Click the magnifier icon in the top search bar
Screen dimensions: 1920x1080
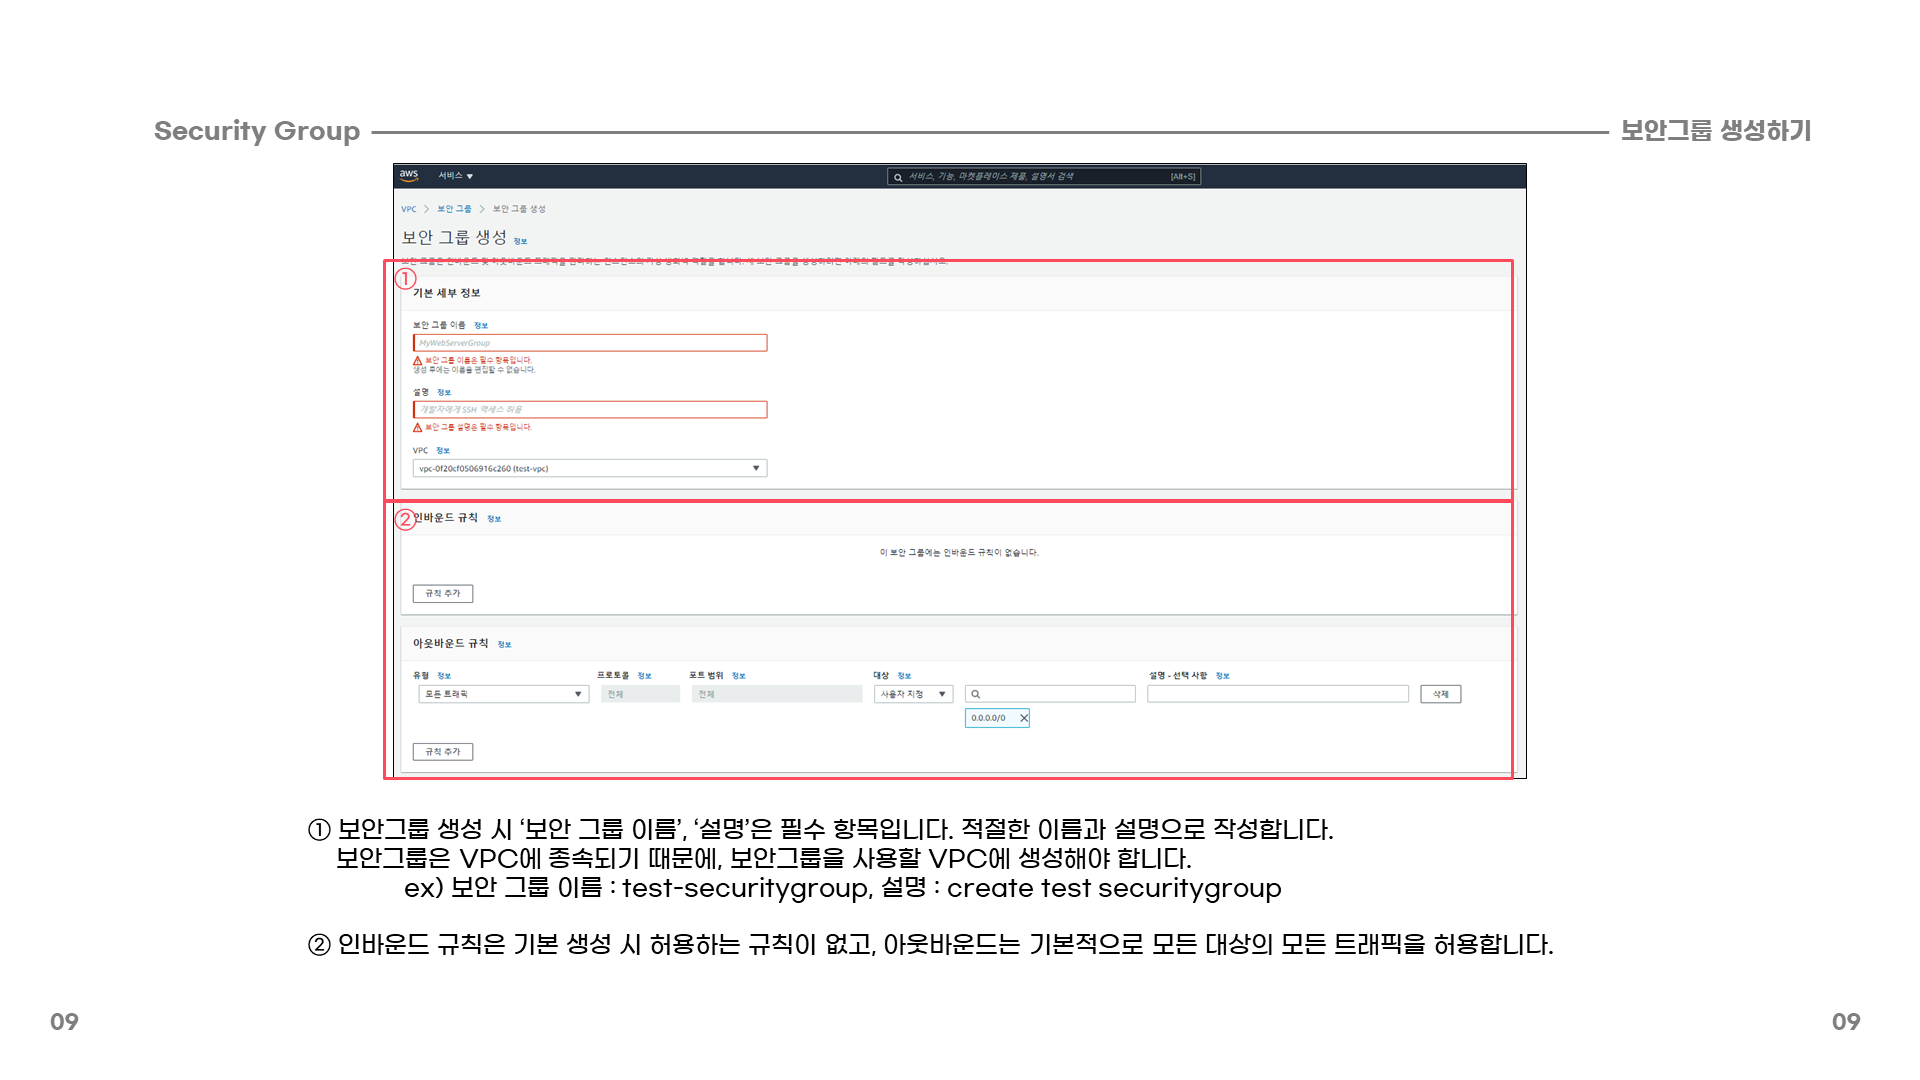[x=898, y=178]
